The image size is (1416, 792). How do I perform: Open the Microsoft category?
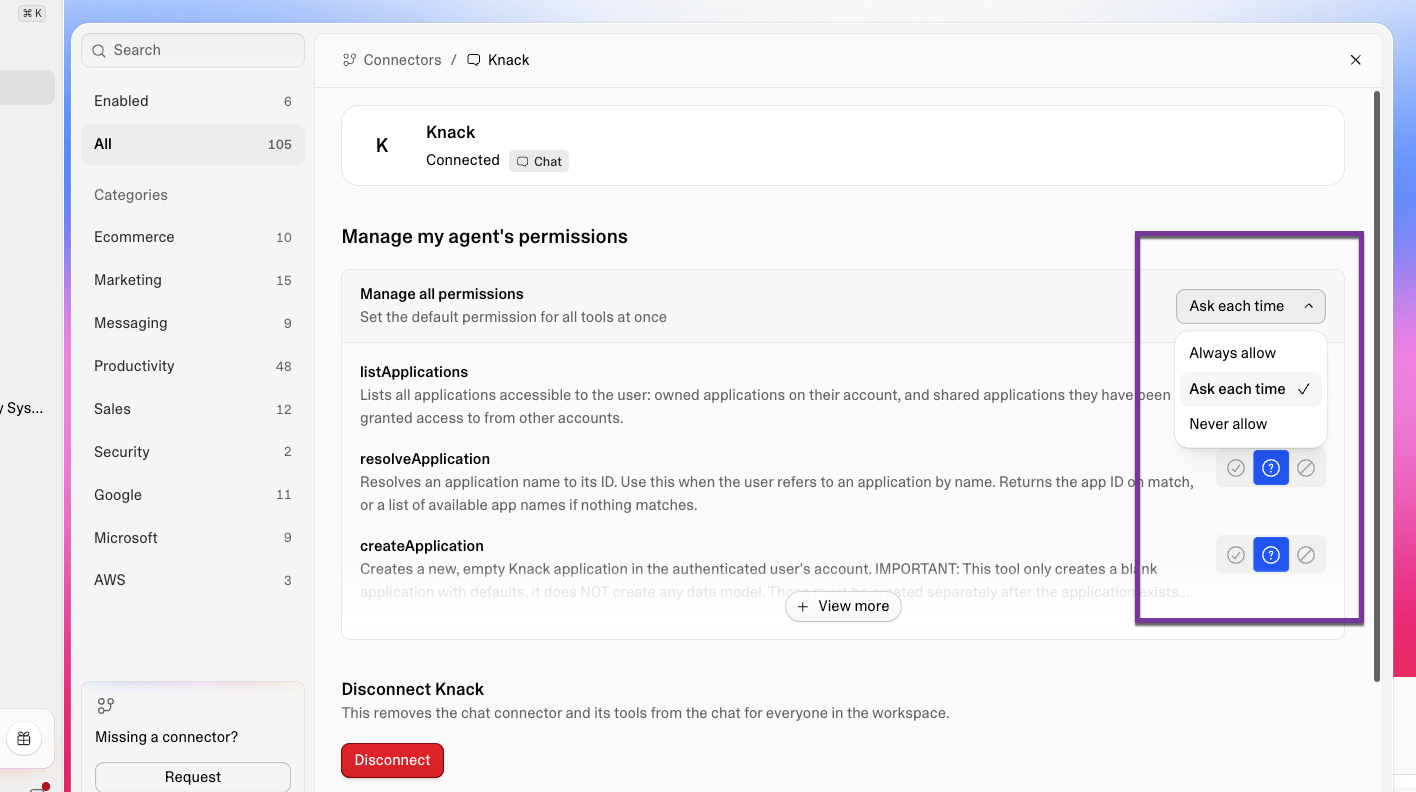(x=193, y=538)
